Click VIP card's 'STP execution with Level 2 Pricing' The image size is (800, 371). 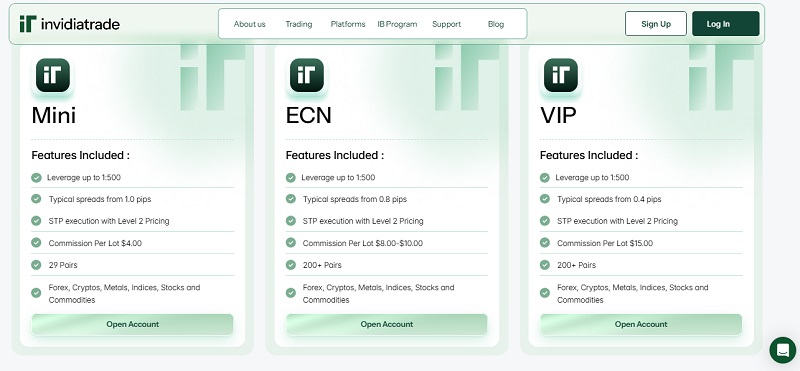[617, 221]
